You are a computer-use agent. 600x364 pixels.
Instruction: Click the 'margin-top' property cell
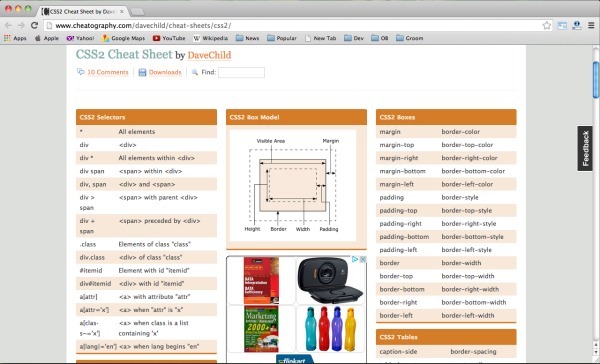coord(396,145)
